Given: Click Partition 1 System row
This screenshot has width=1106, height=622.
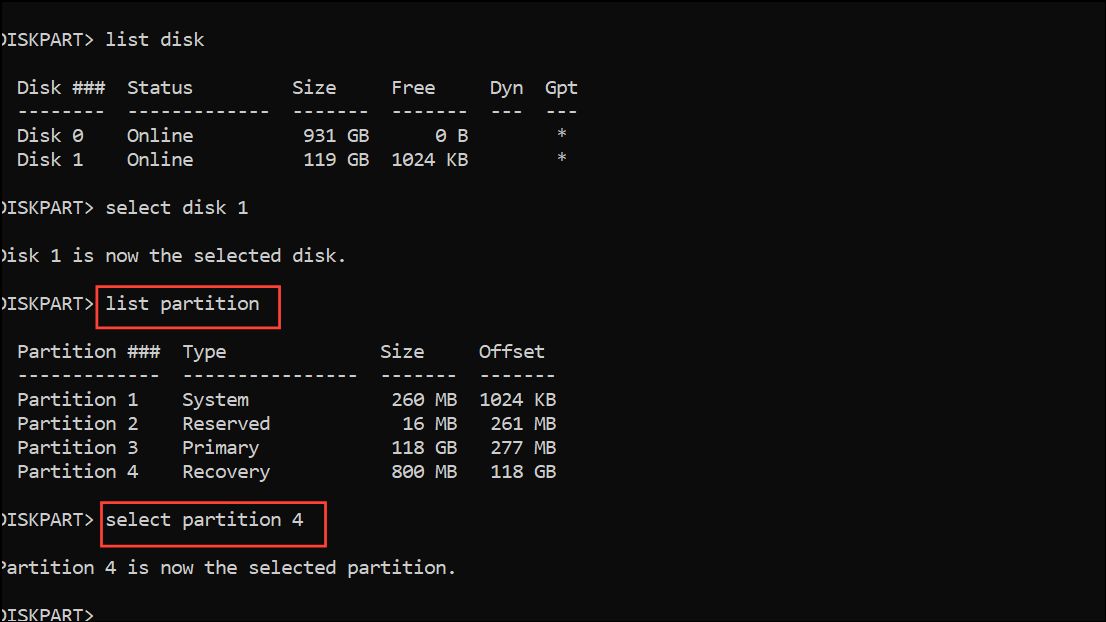Looking at the screenshot, I should pyautogui.click(x=286, y=399).
